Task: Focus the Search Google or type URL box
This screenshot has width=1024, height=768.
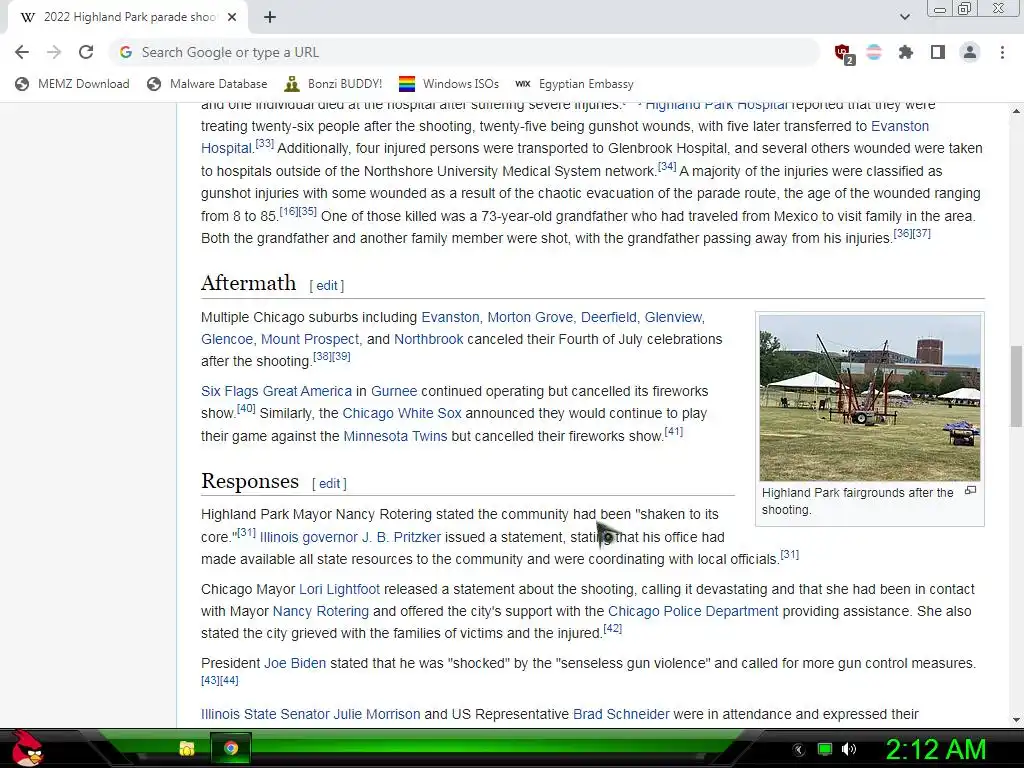Action: coord(464,52)
